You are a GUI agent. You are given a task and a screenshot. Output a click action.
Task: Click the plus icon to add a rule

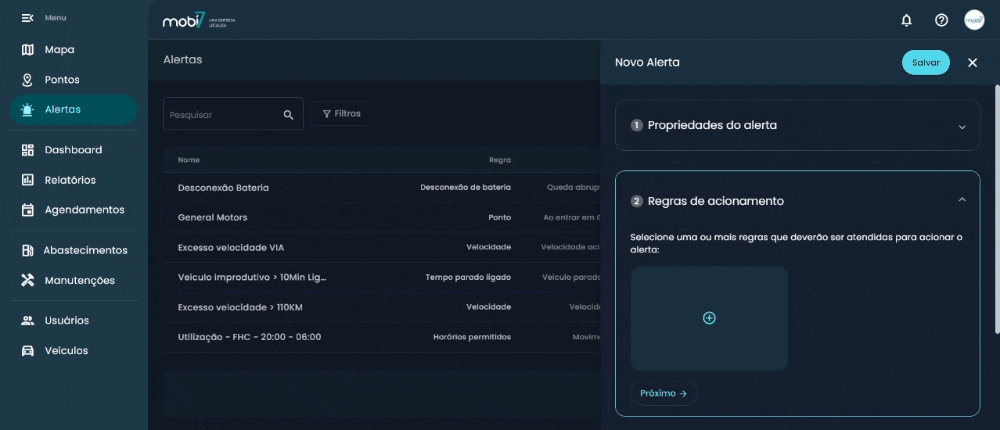tap(709, 318)
